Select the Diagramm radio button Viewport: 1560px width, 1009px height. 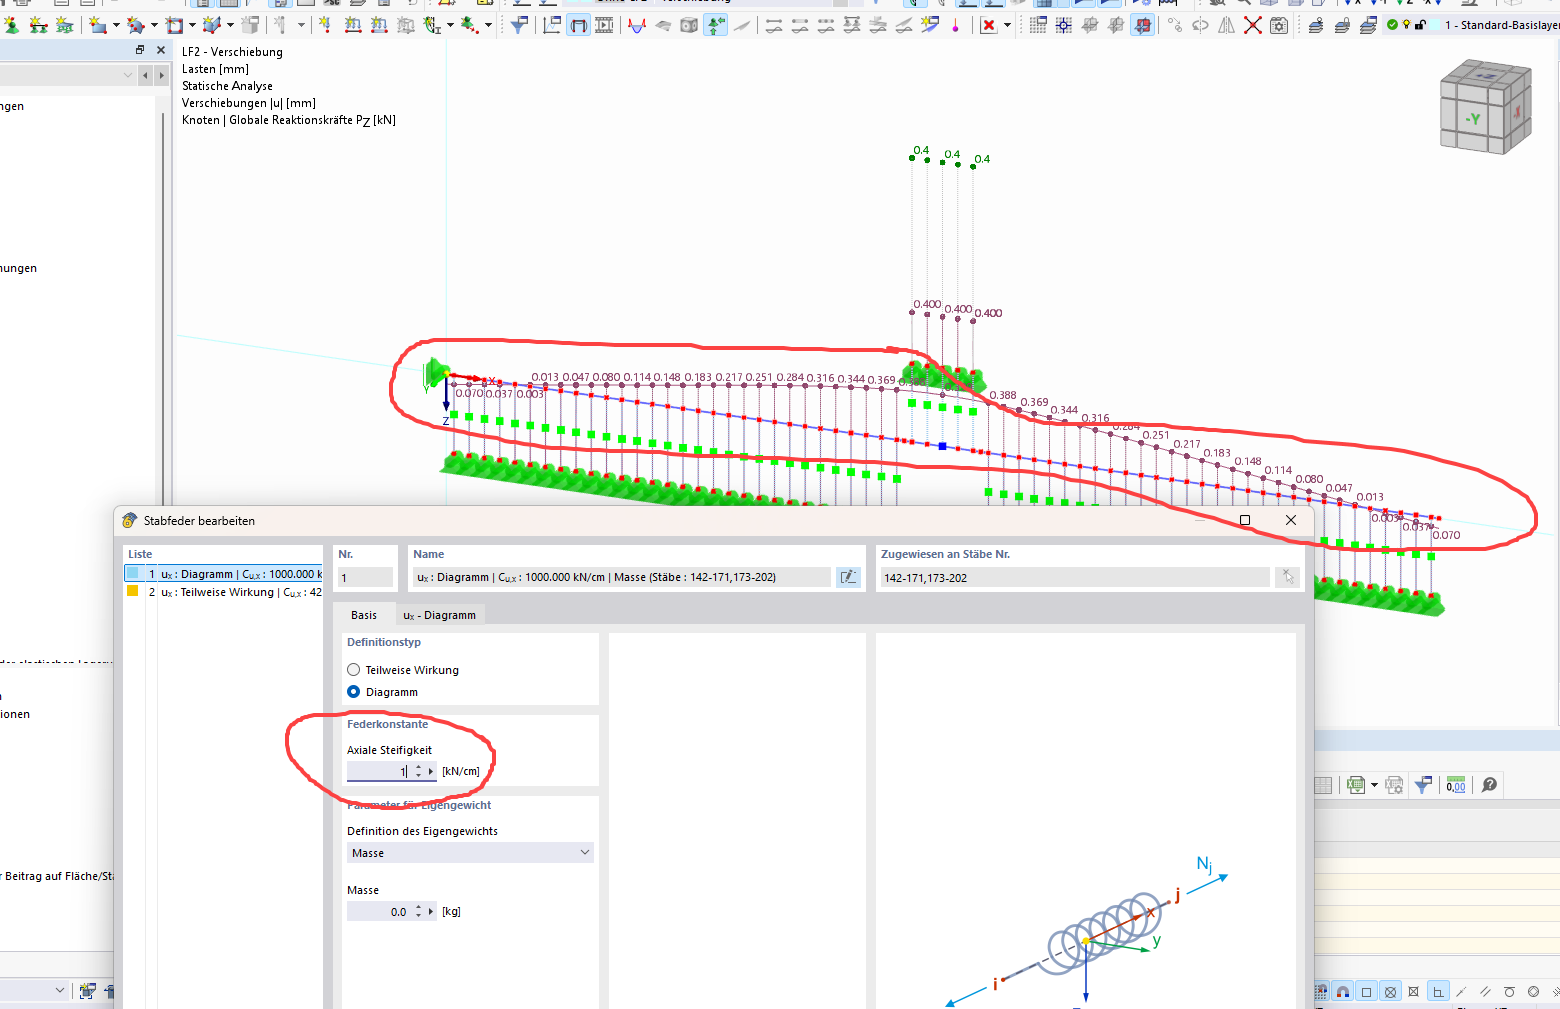[x=353, y=692]
